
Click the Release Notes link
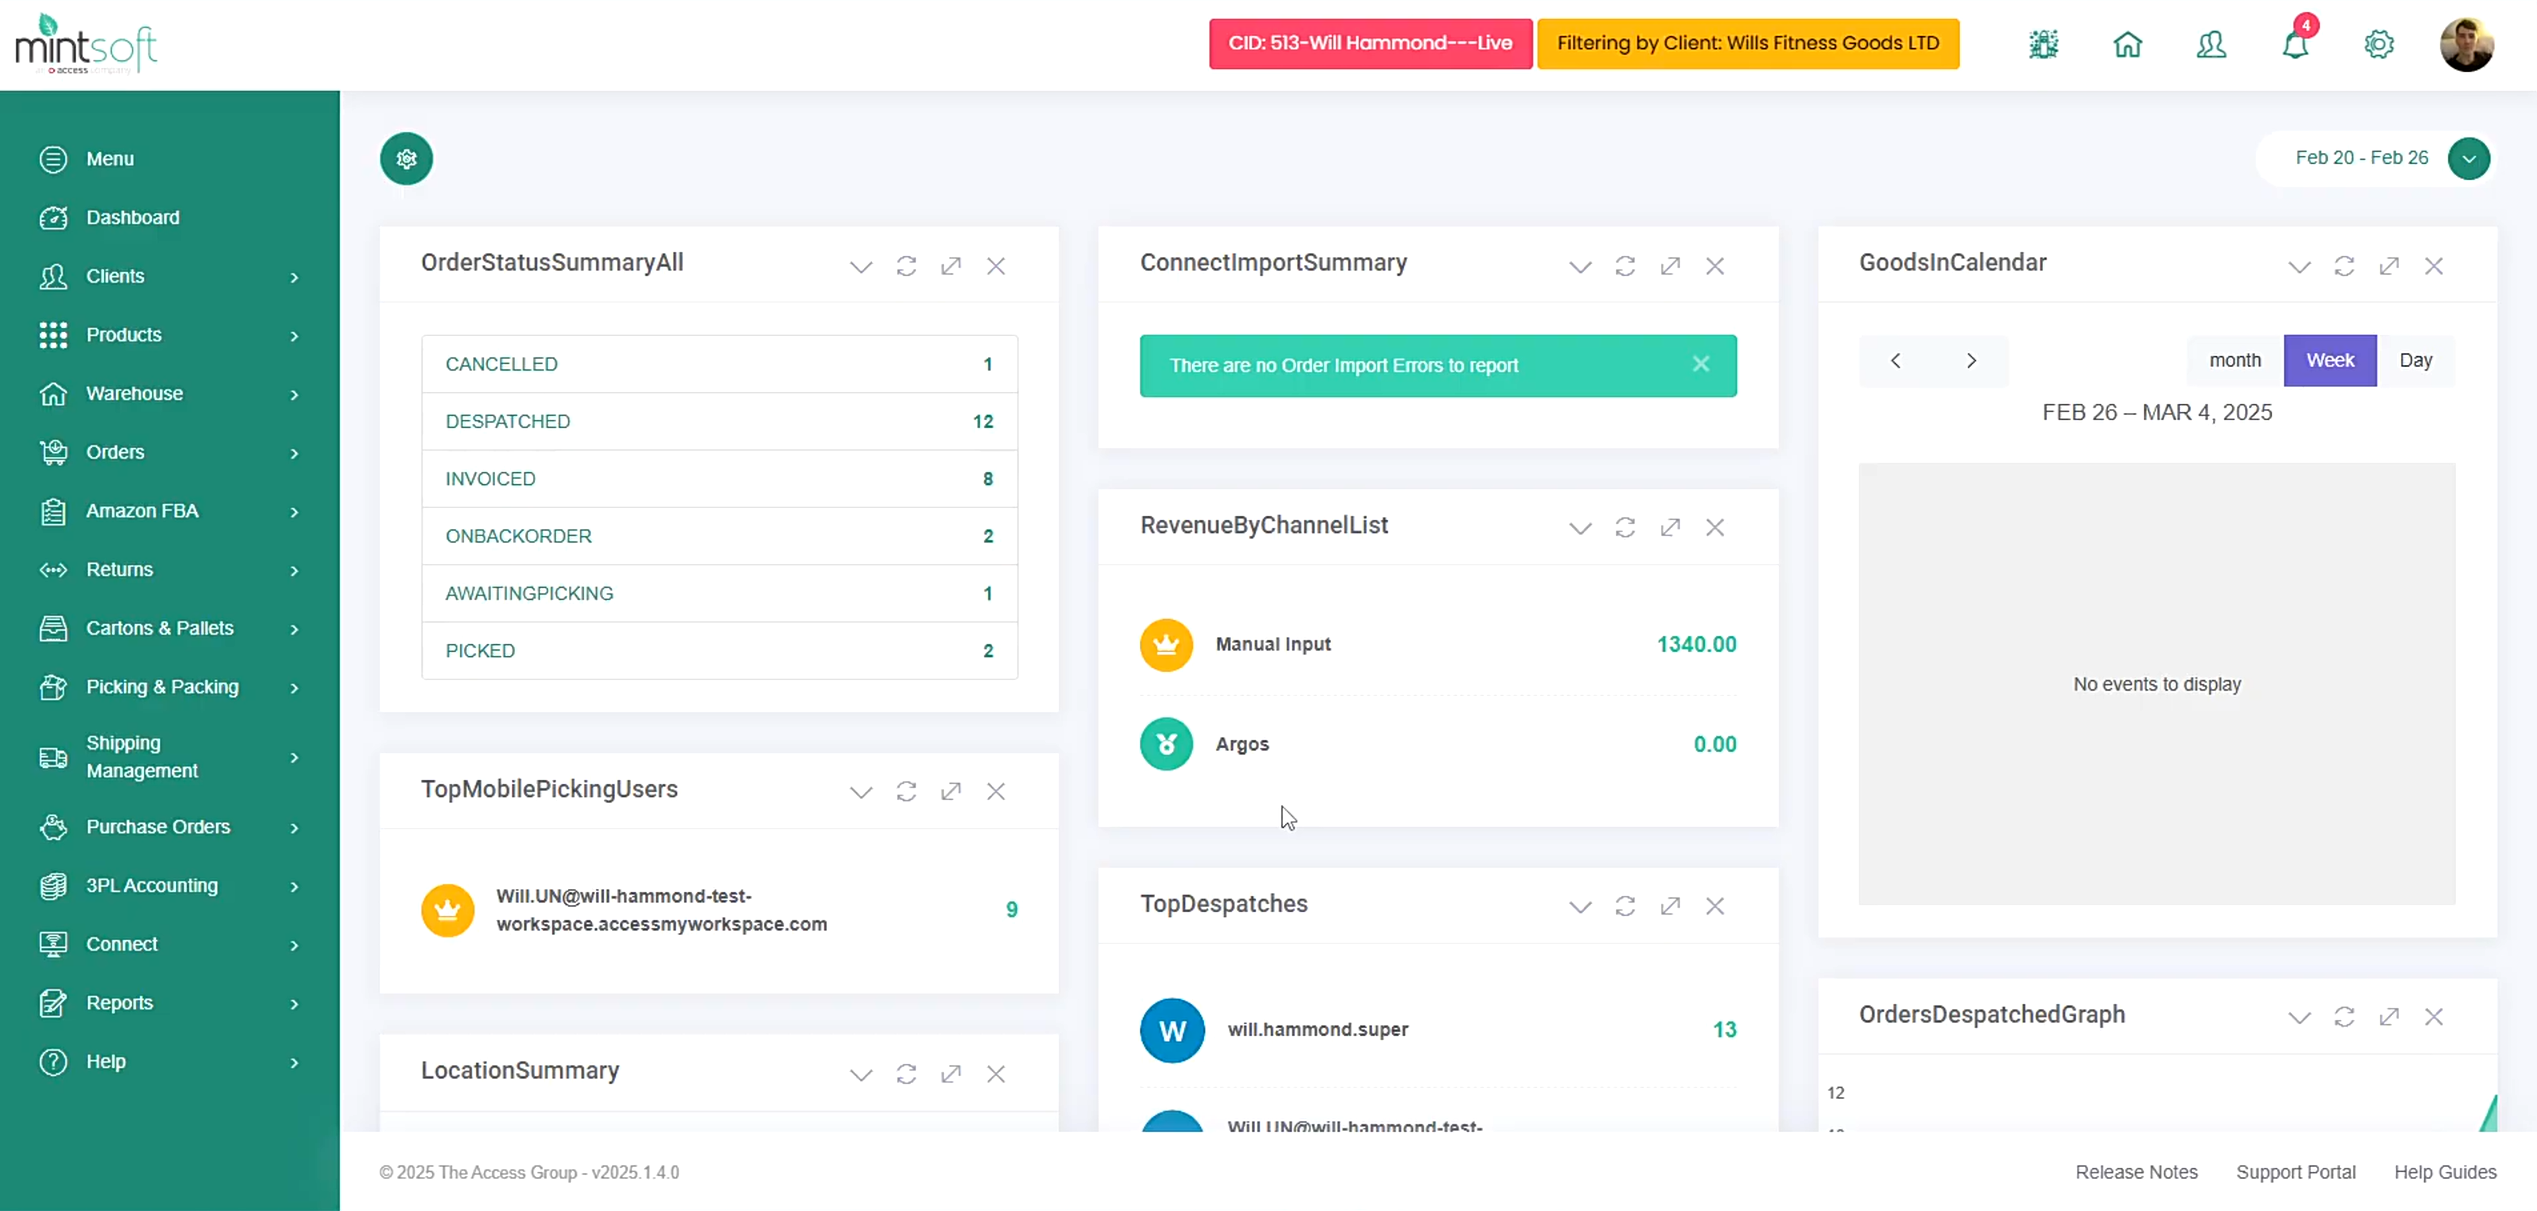2136,1172
